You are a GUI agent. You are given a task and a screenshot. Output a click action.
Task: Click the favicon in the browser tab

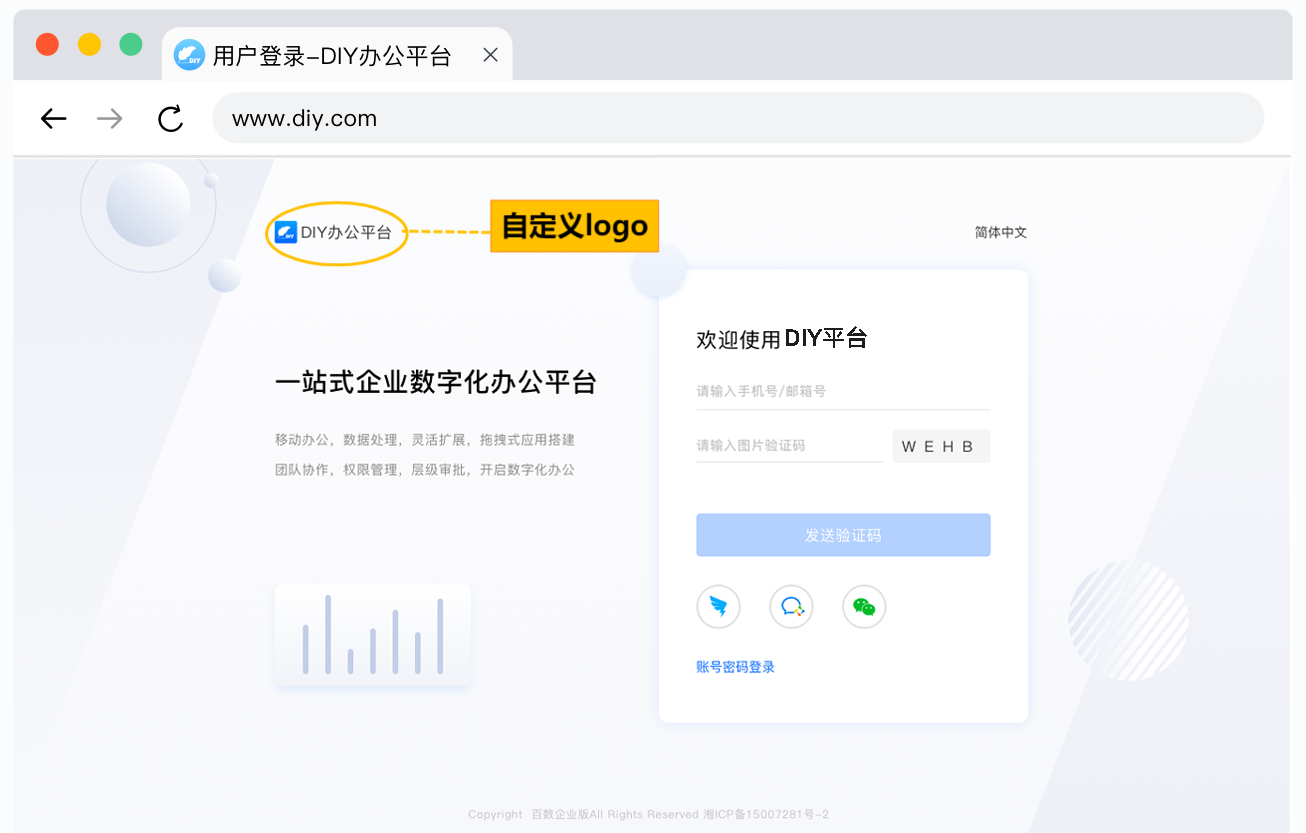189,55
